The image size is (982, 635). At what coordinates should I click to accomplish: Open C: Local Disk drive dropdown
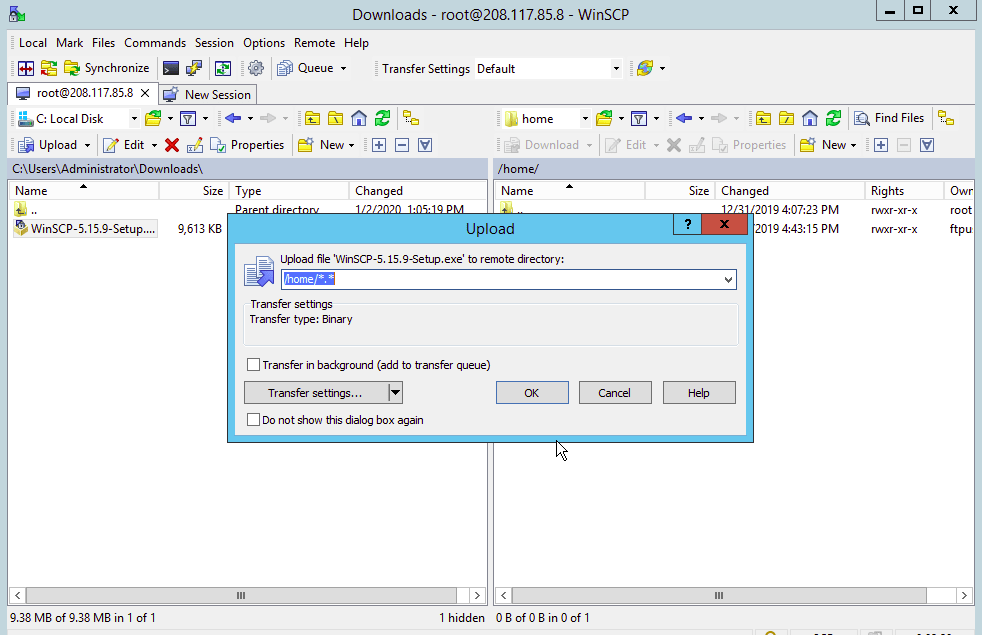133,118
